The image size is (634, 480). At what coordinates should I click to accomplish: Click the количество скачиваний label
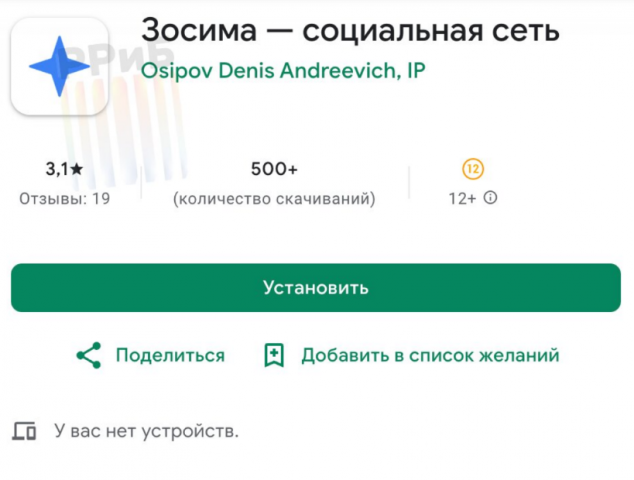(x=274, y=199)
